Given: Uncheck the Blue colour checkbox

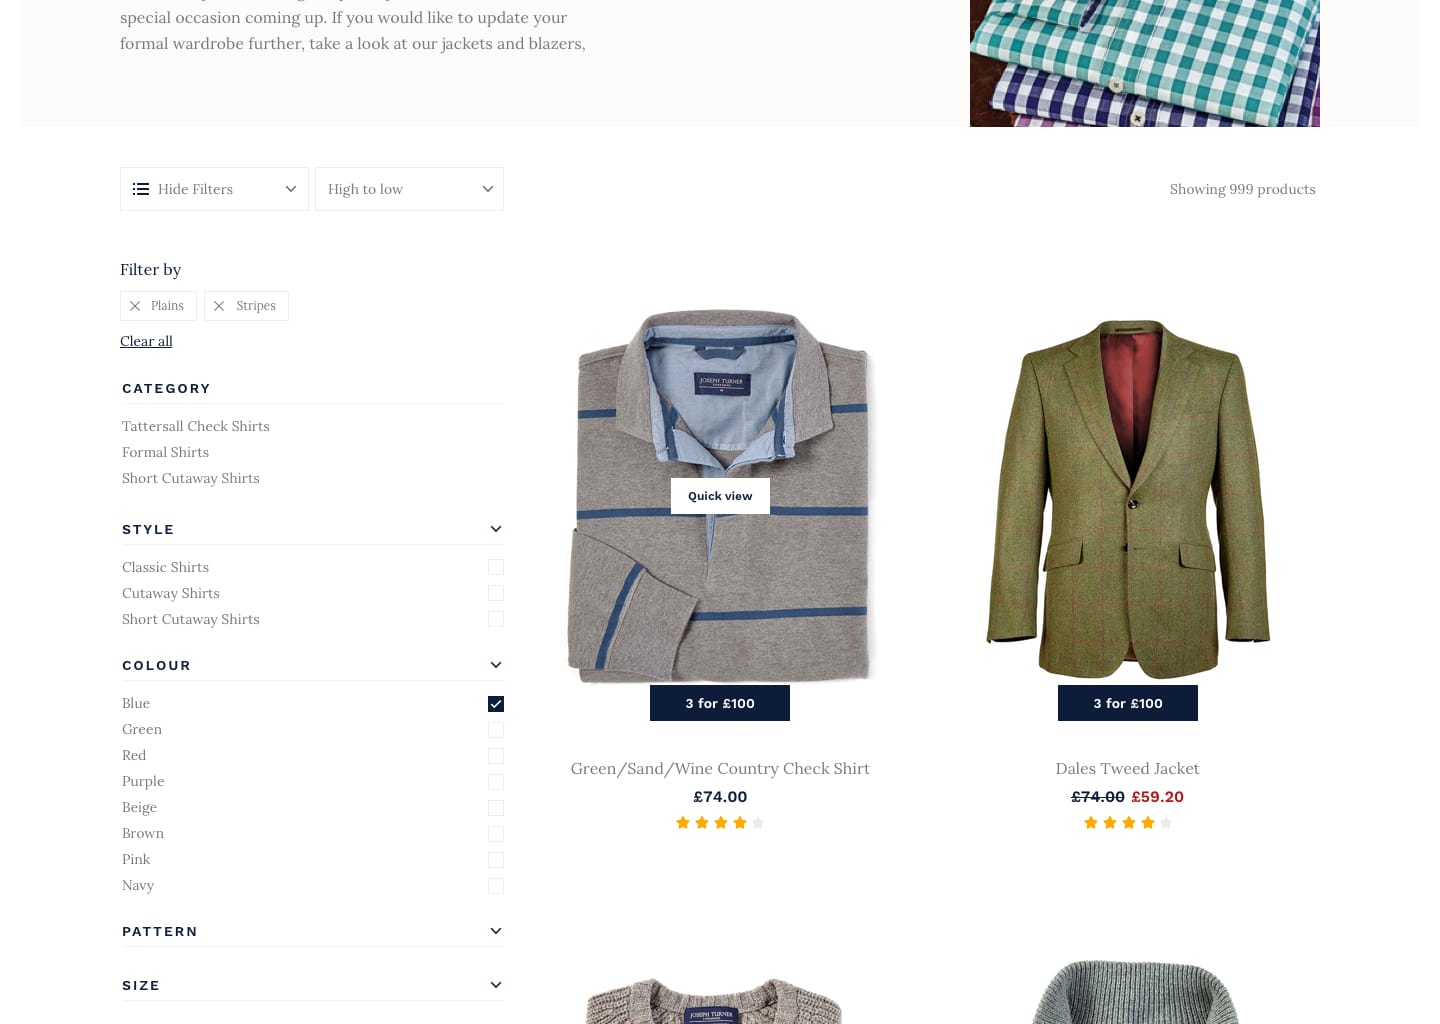Looking at the screenshot, I should click(496, 704).
